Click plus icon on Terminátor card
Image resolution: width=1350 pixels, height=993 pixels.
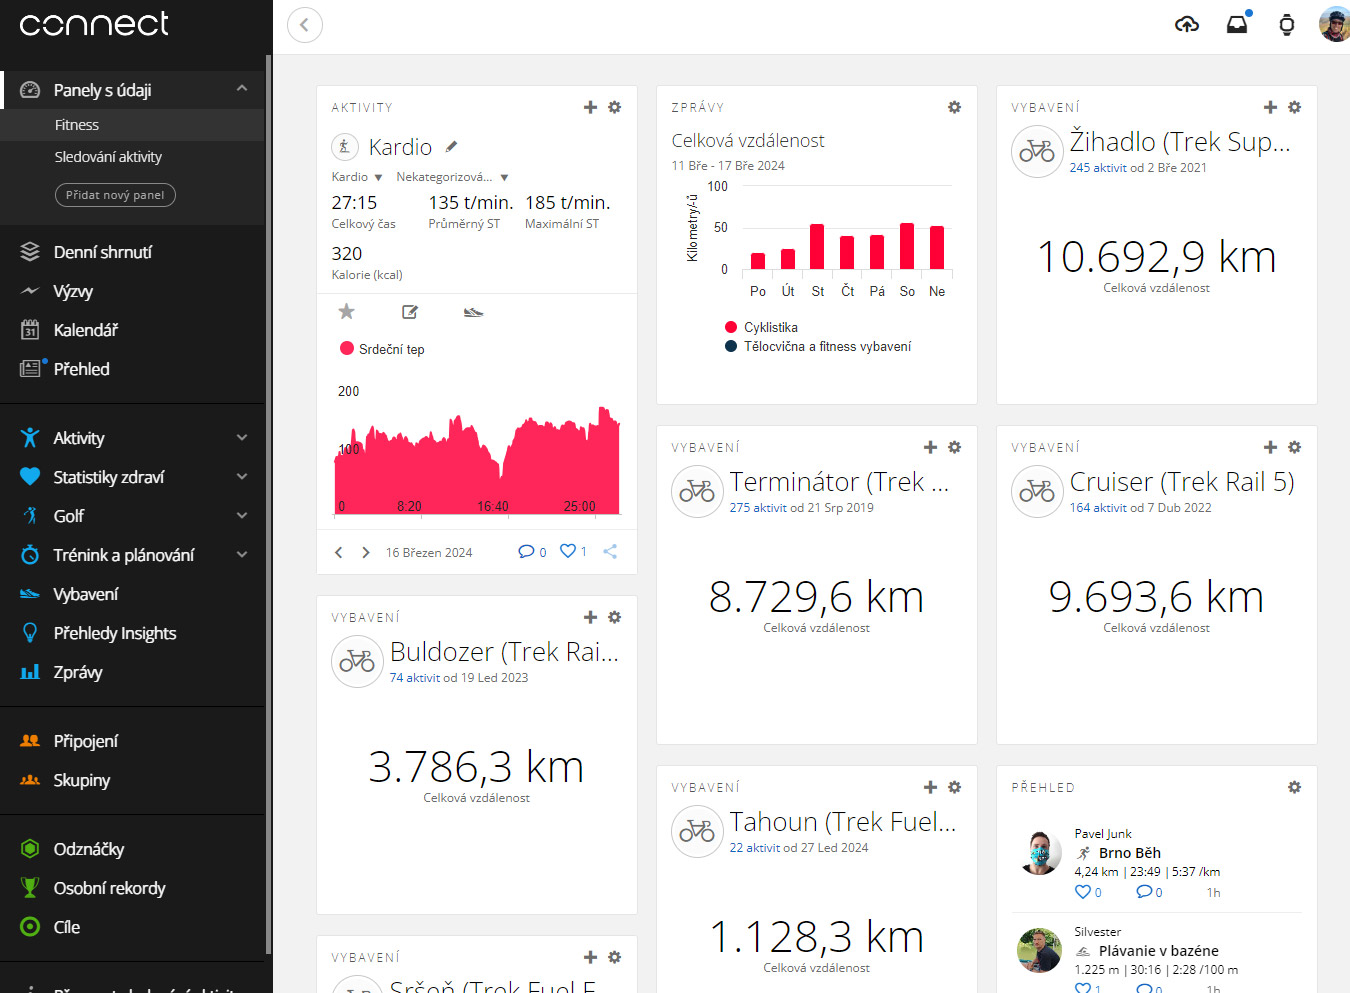pyautogui.click(x=930, y=447)
